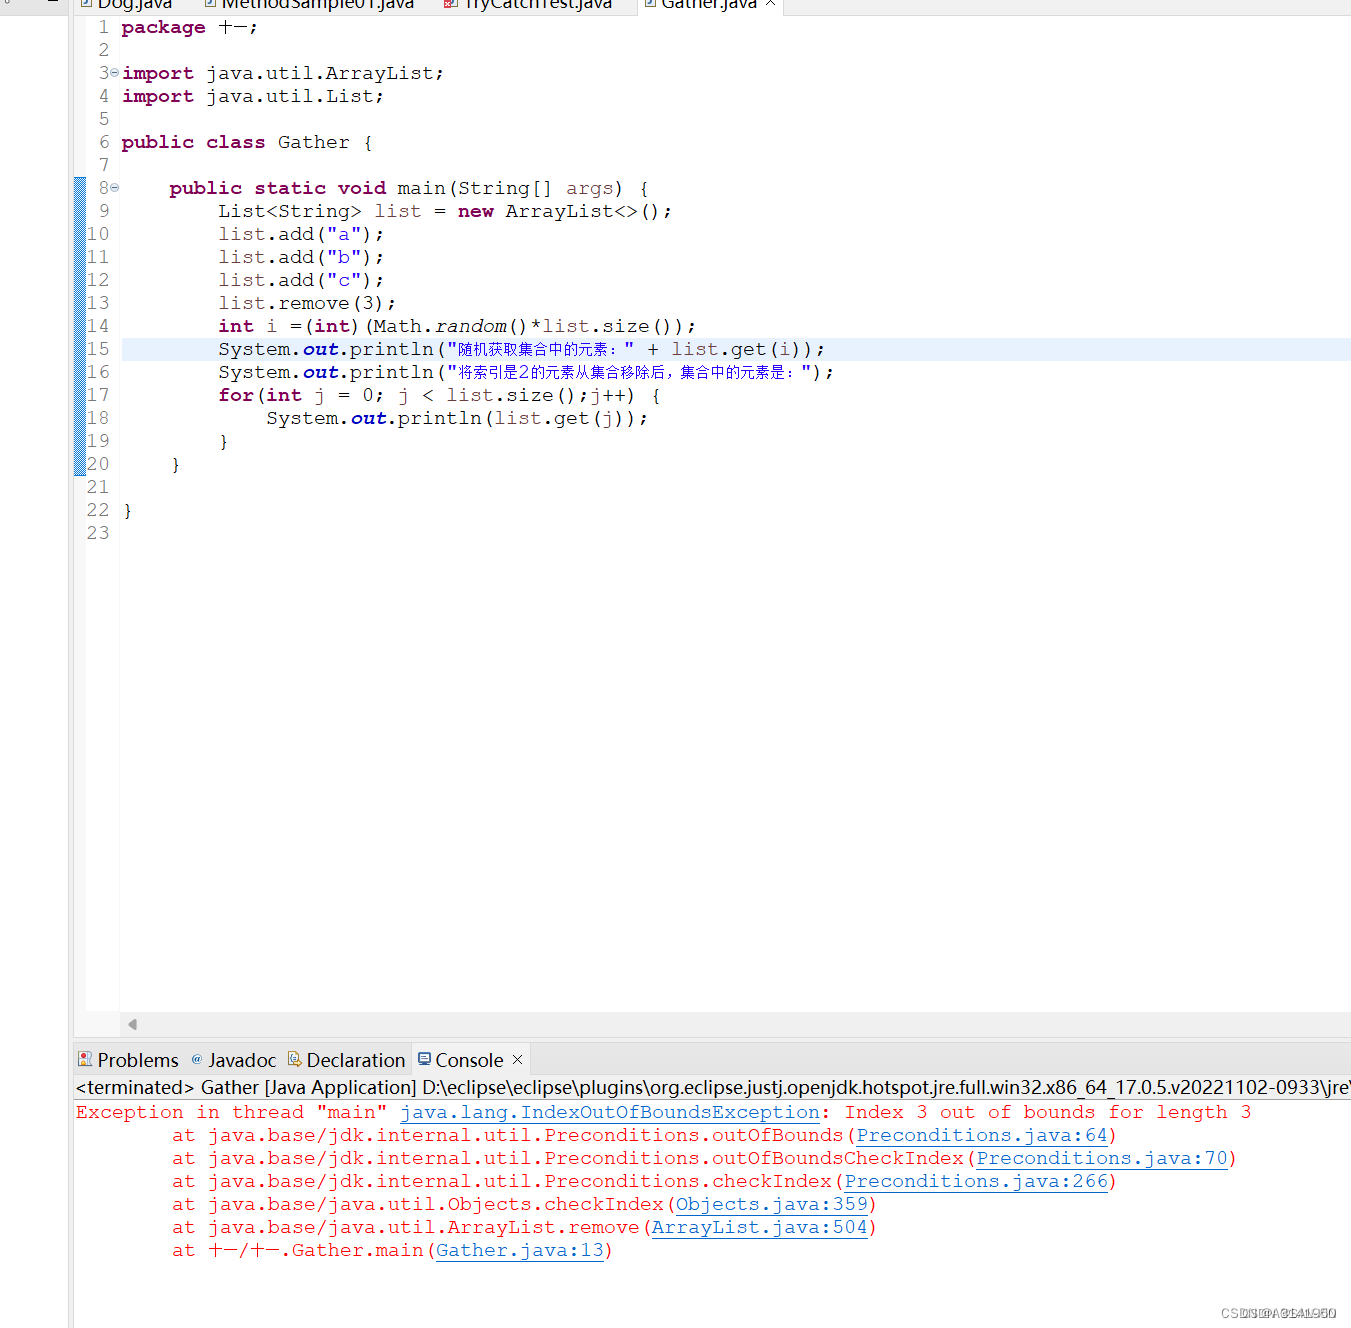Viewport: 1351px width, 1328px height.
Task: Open the Gather.java:13 hyperlink in stack trace
Action: point(519,1250)
